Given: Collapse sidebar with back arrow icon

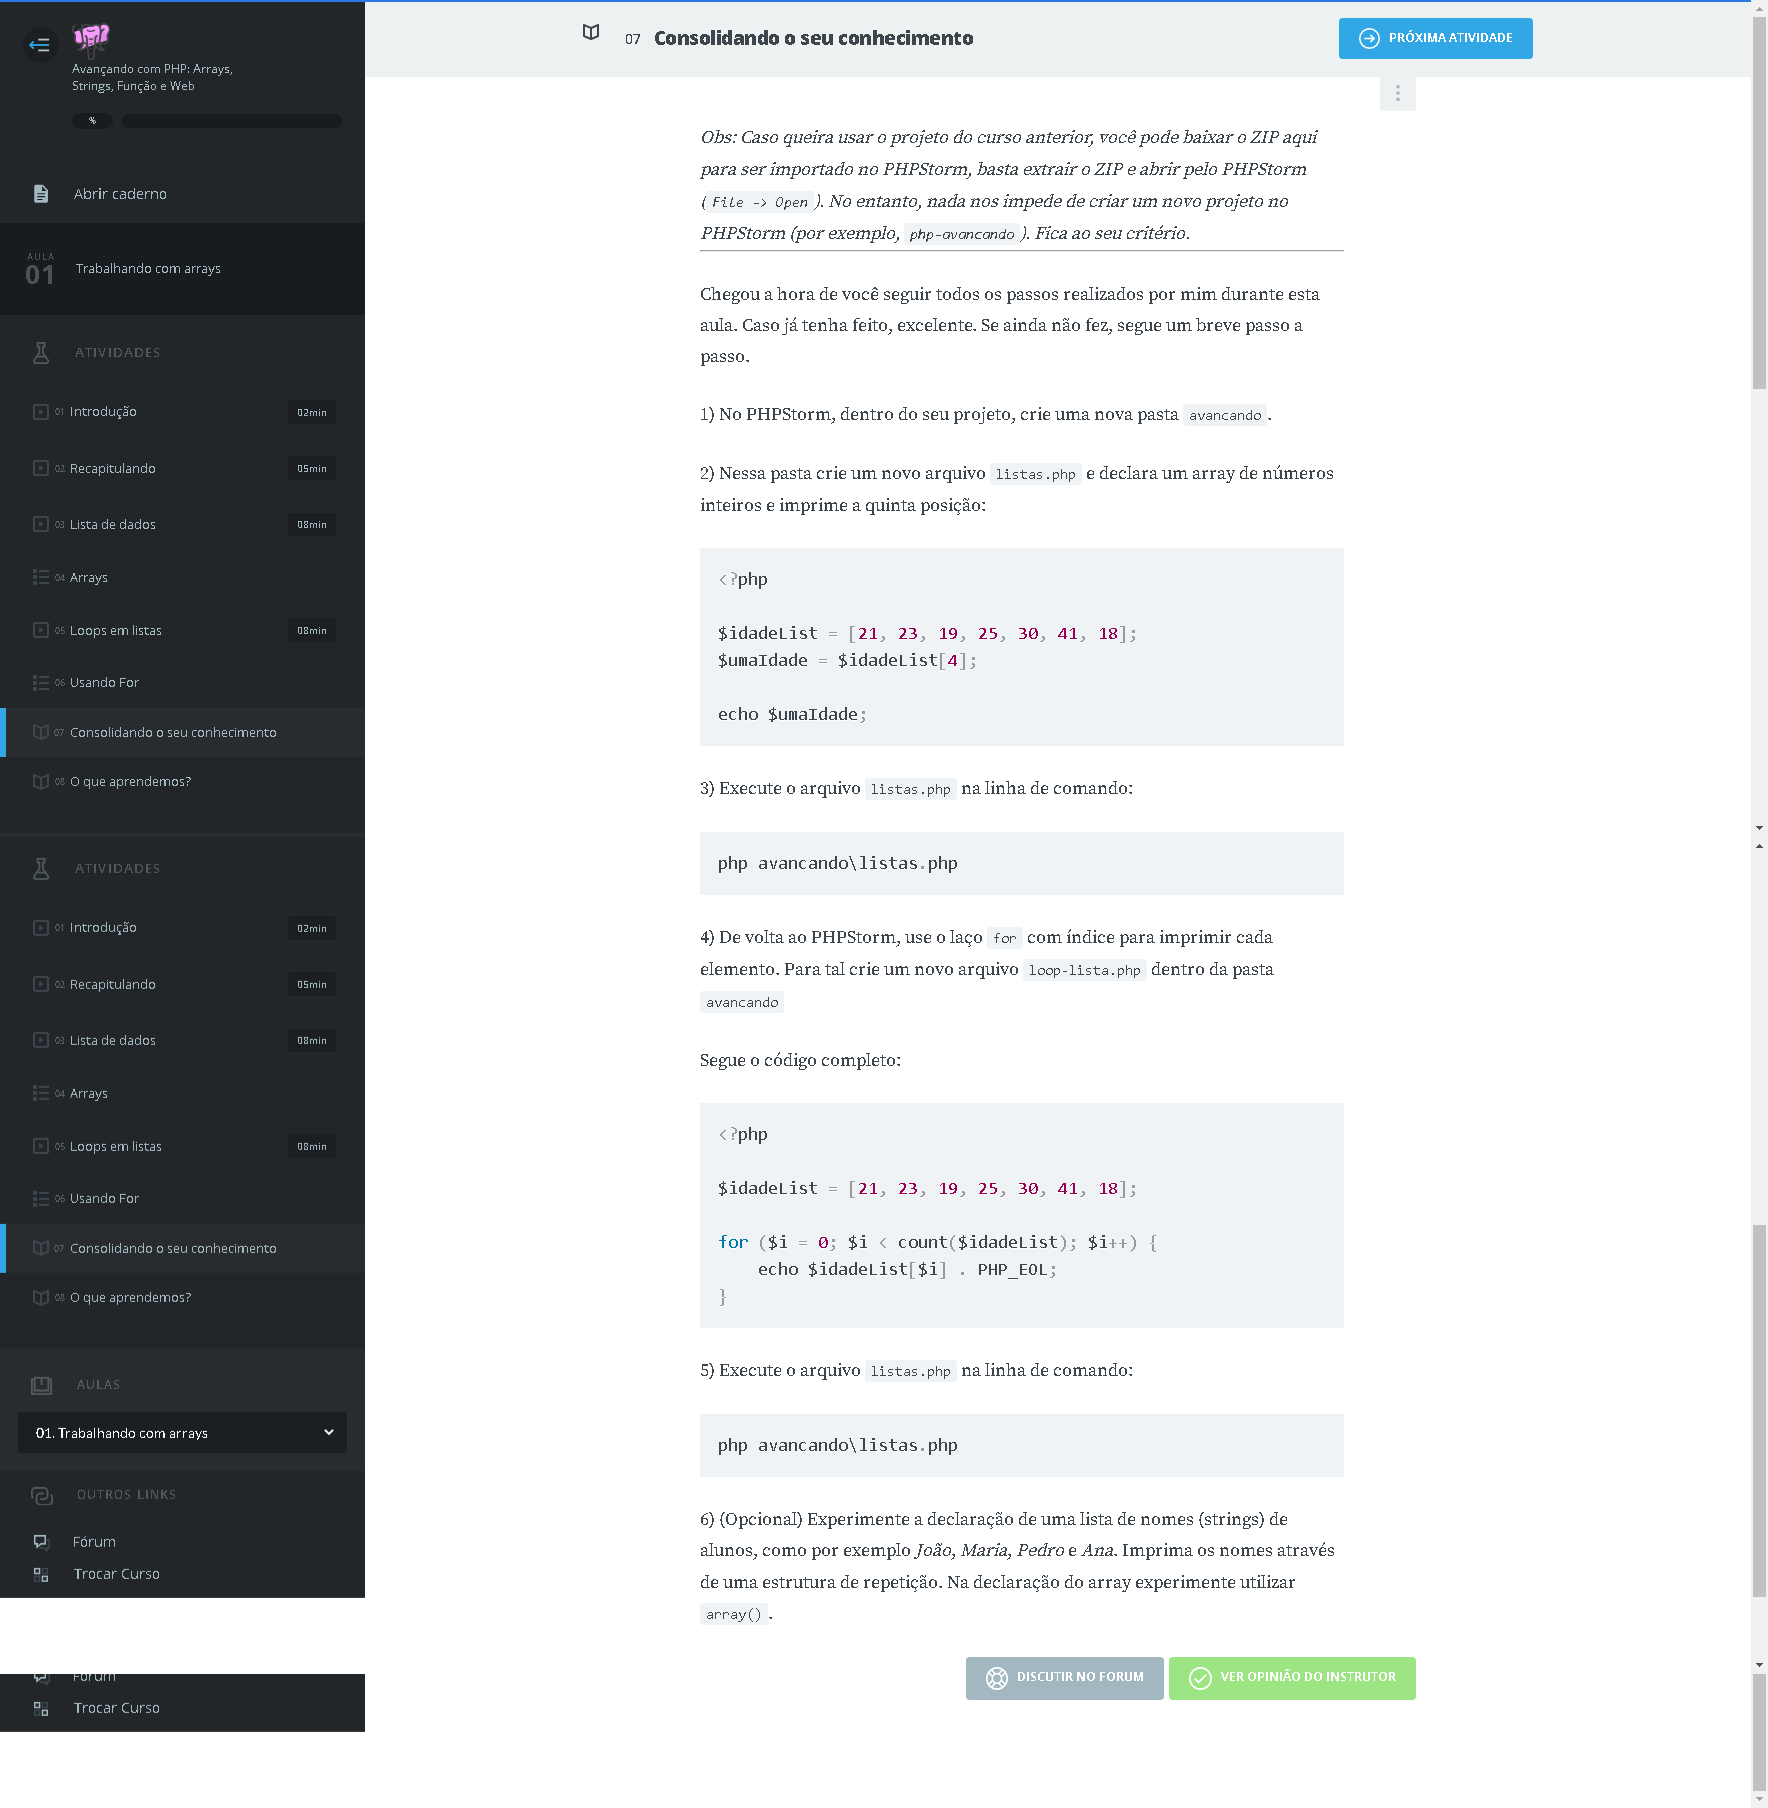Looking at the screenshot, I should (39, 44).
